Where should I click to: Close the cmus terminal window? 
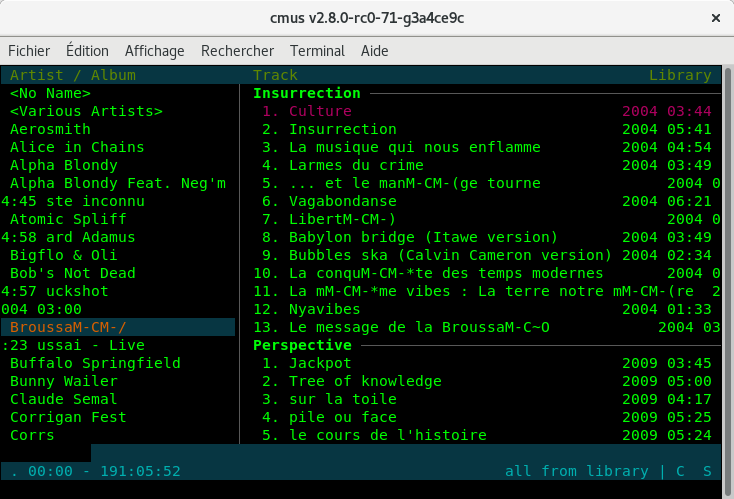tap(715, 18)
